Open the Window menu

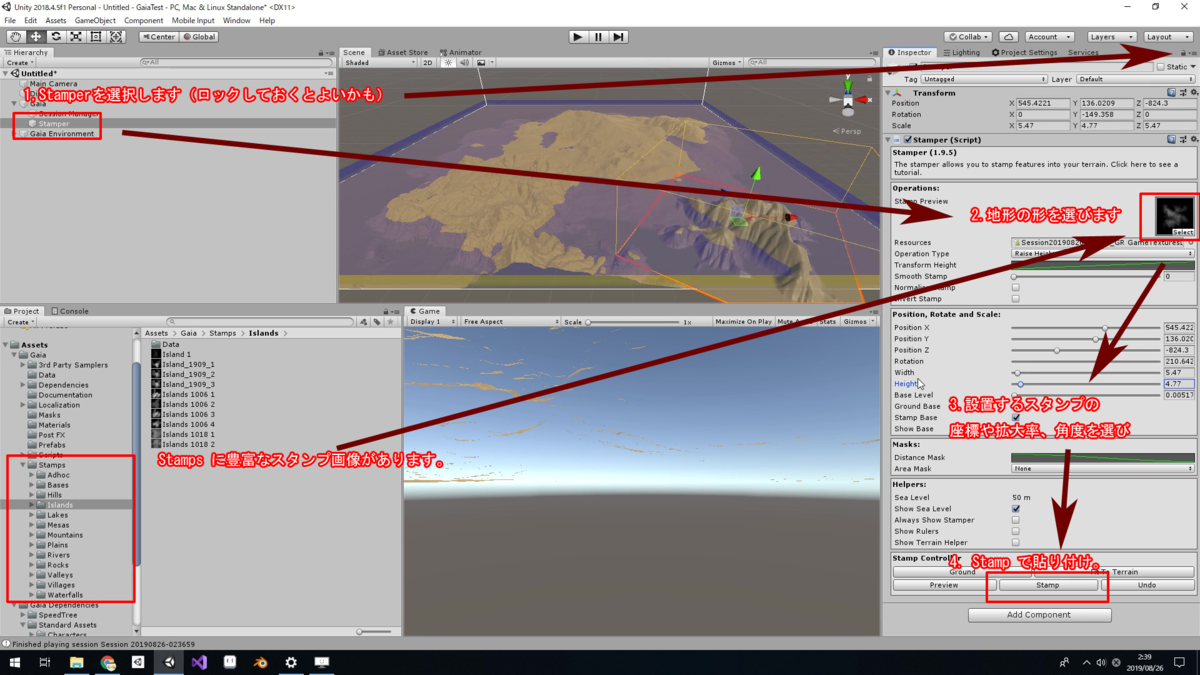(237, 20)
